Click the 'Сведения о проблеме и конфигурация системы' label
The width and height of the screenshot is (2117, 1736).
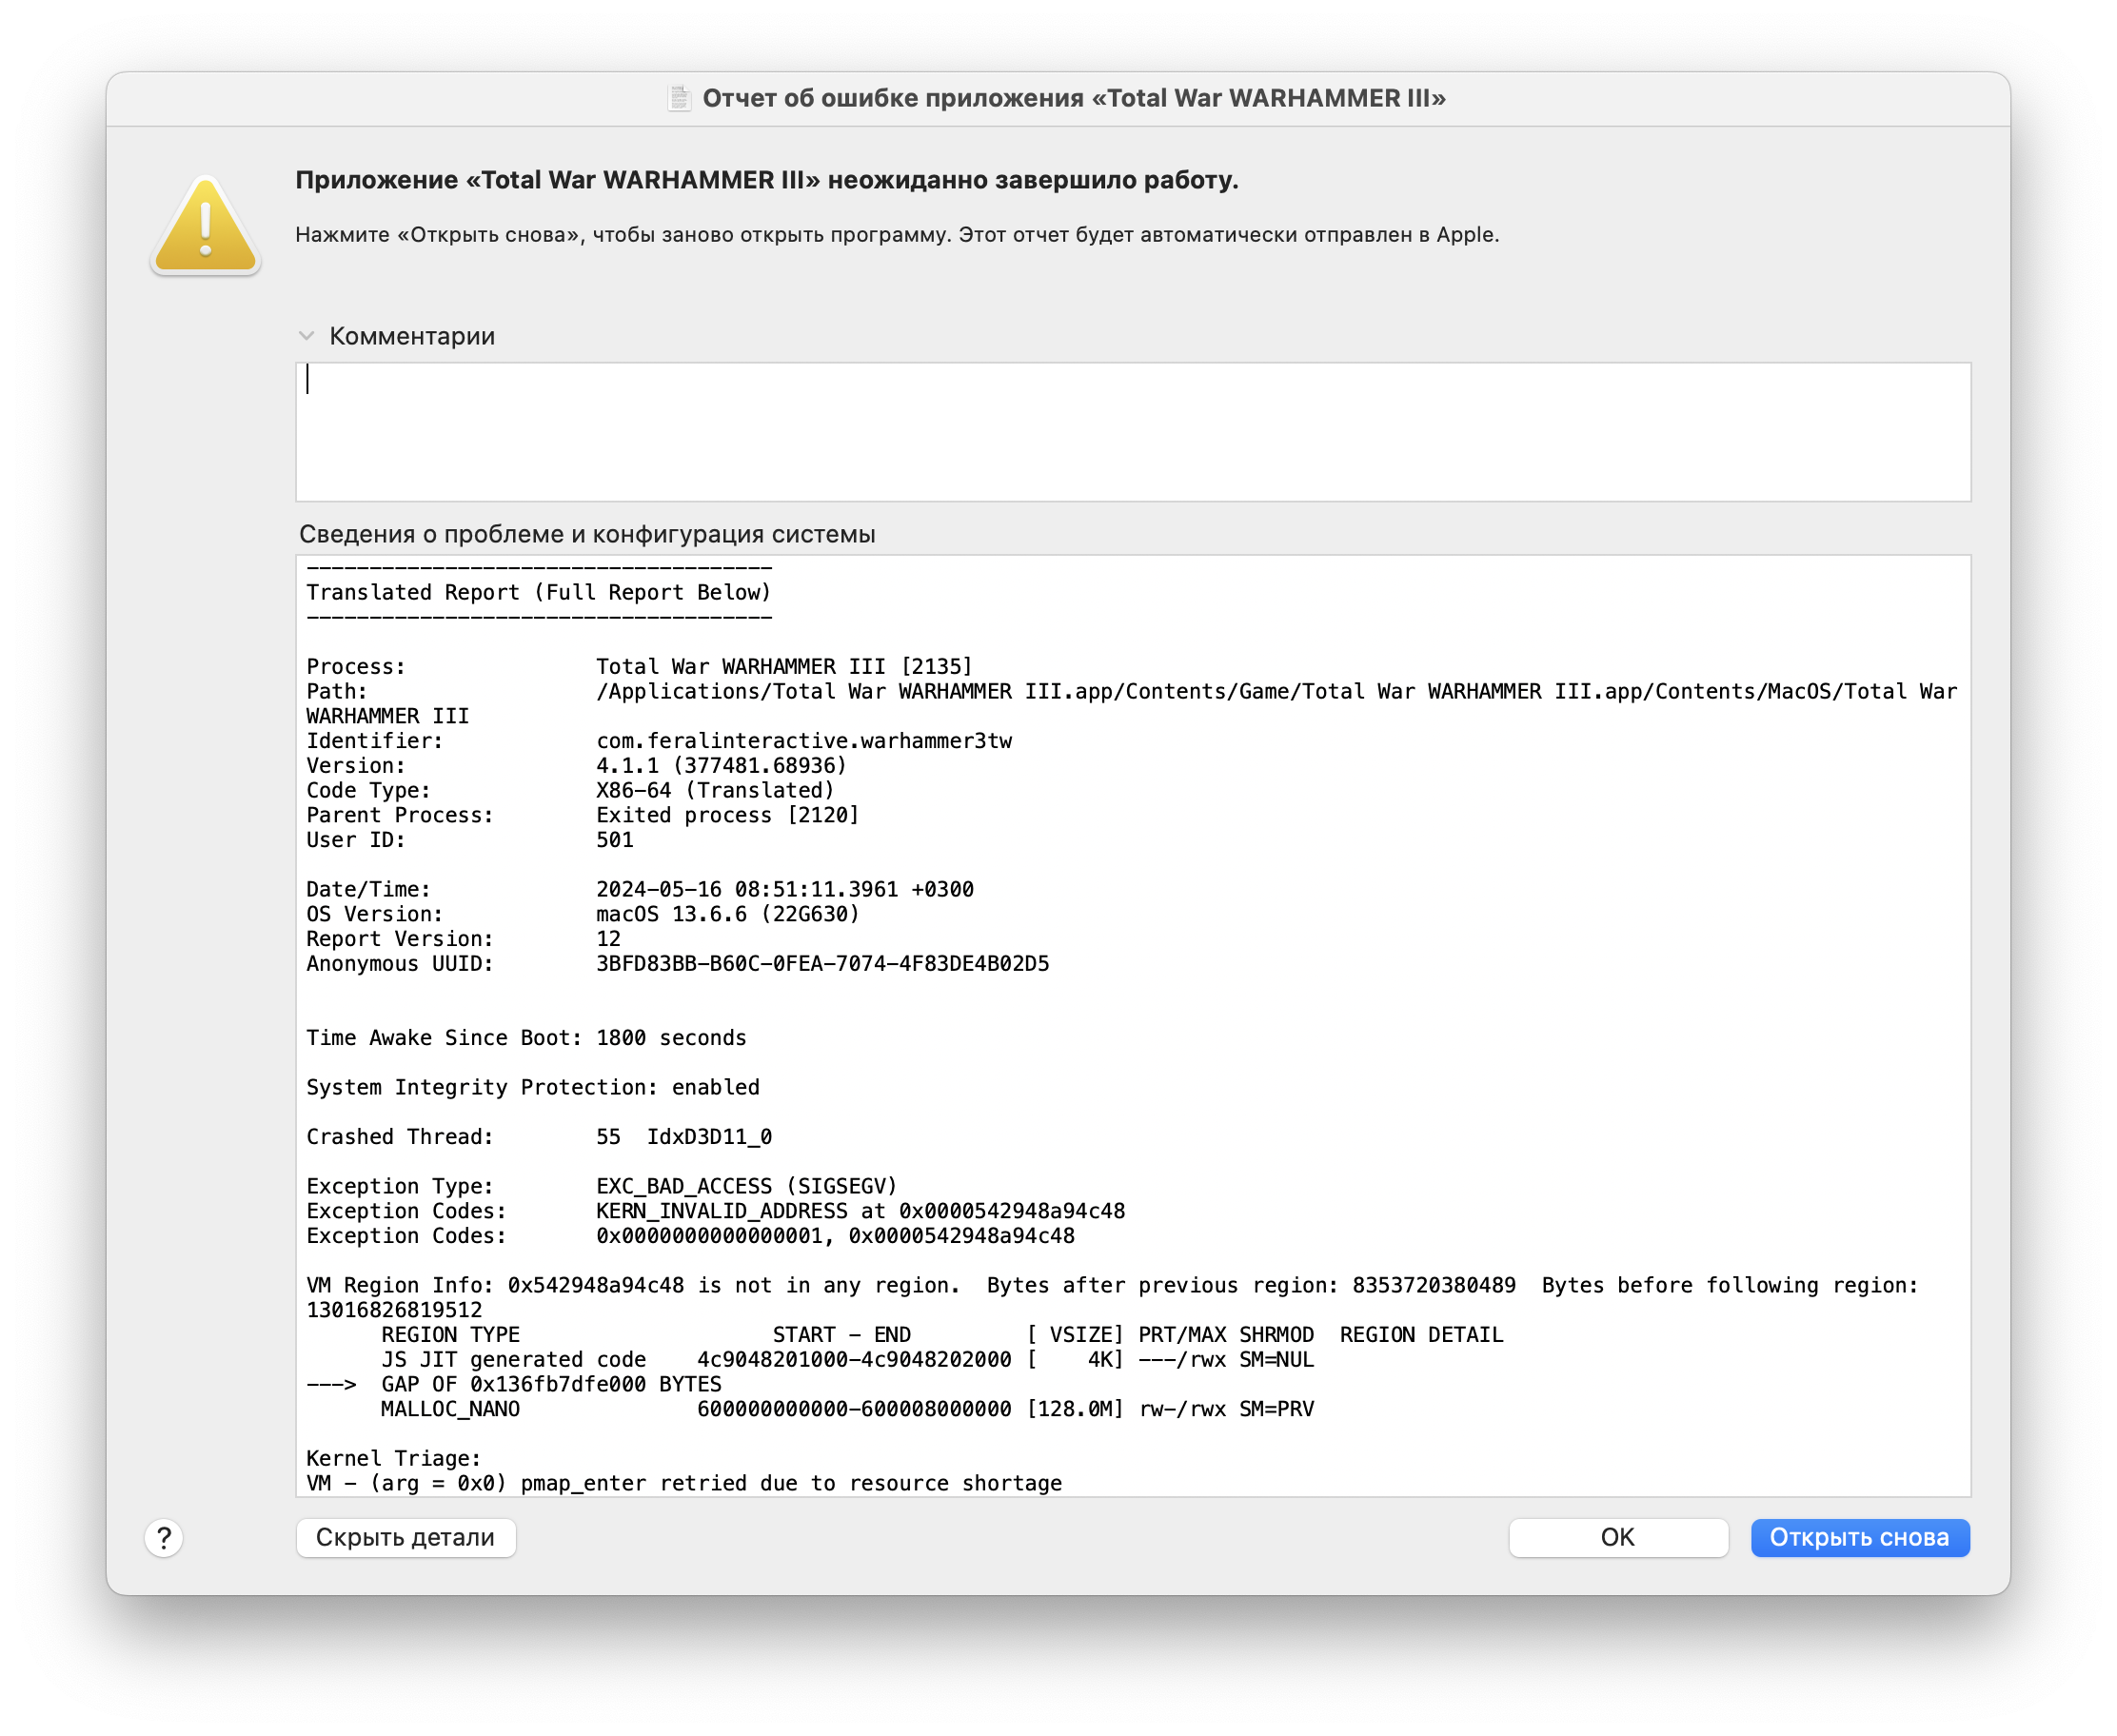click(587, 534)
